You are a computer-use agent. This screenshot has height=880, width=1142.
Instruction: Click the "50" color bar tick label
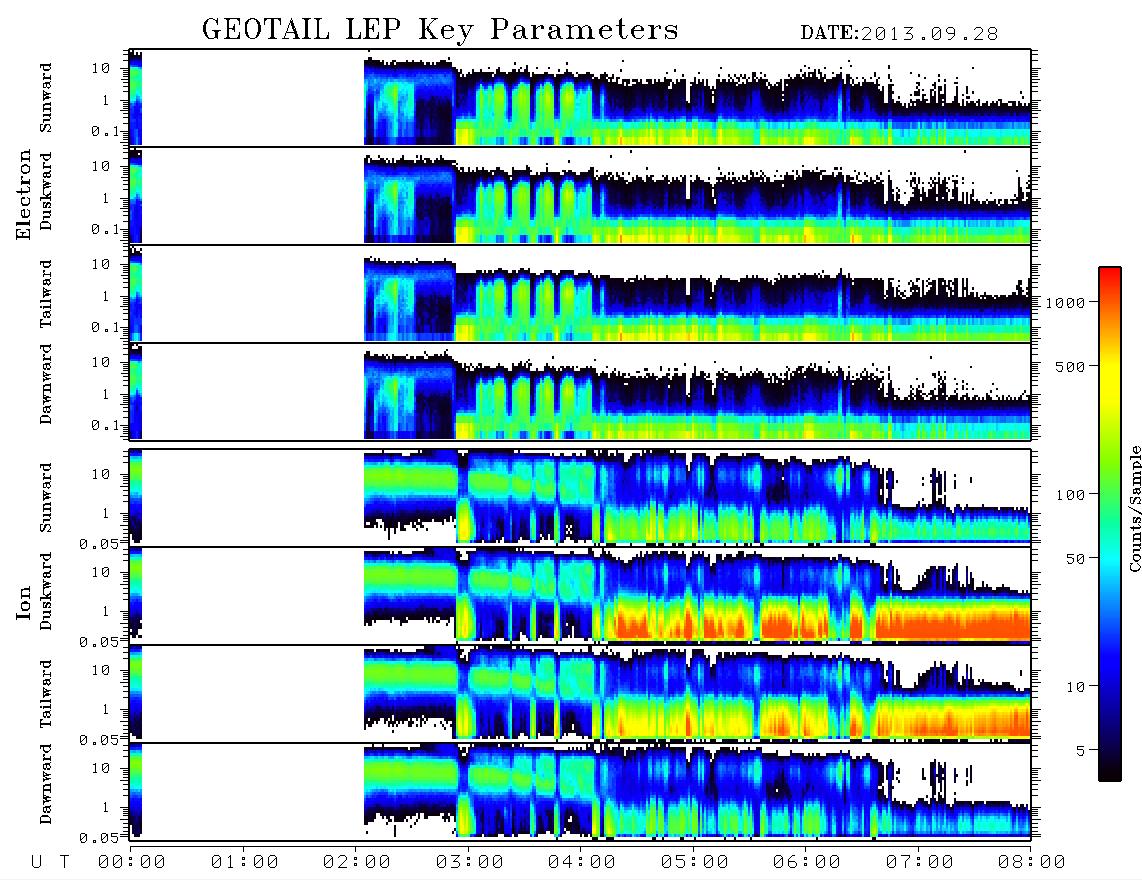pos(1076,559)
